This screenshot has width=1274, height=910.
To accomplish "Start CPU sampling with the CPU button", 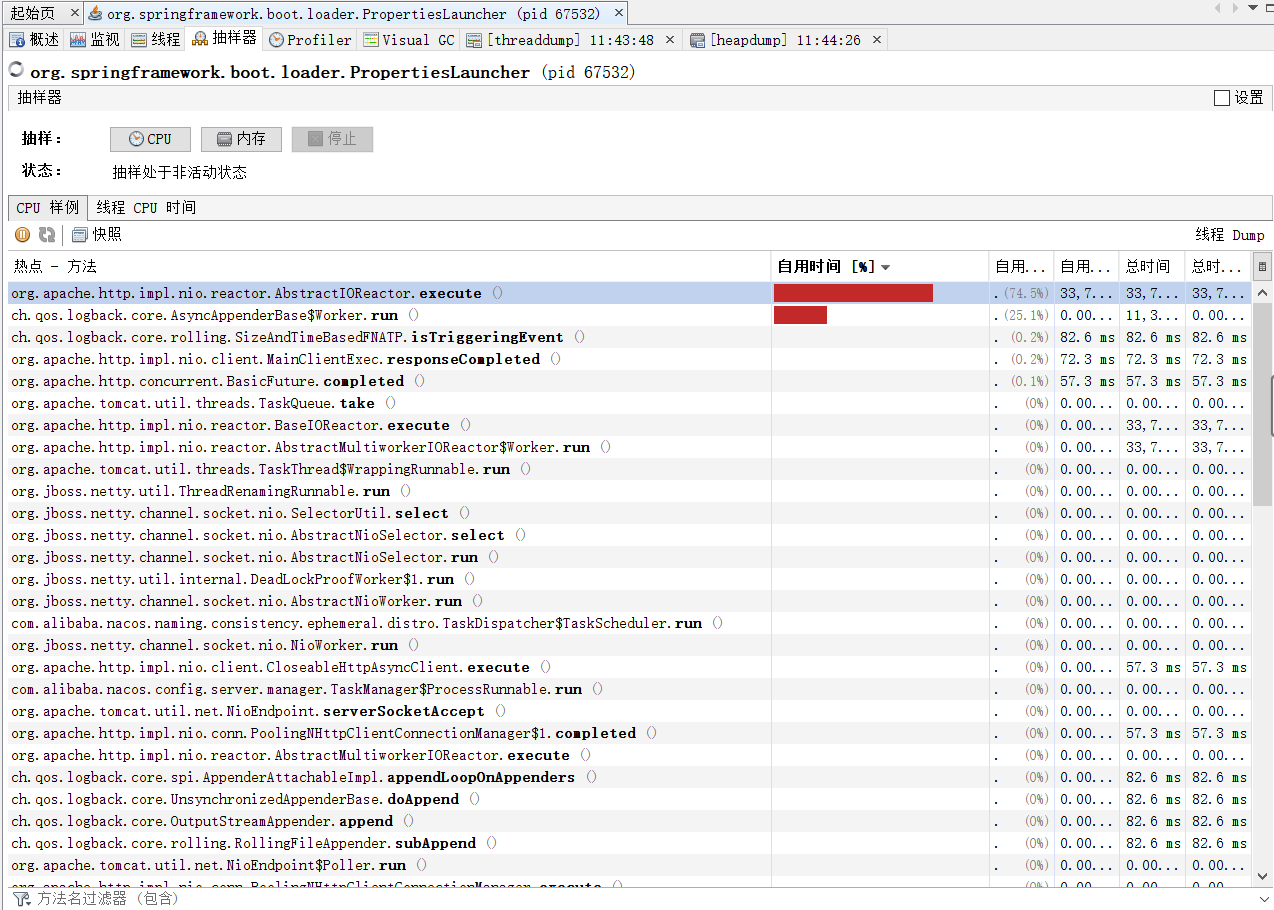I will coord(150,139).
